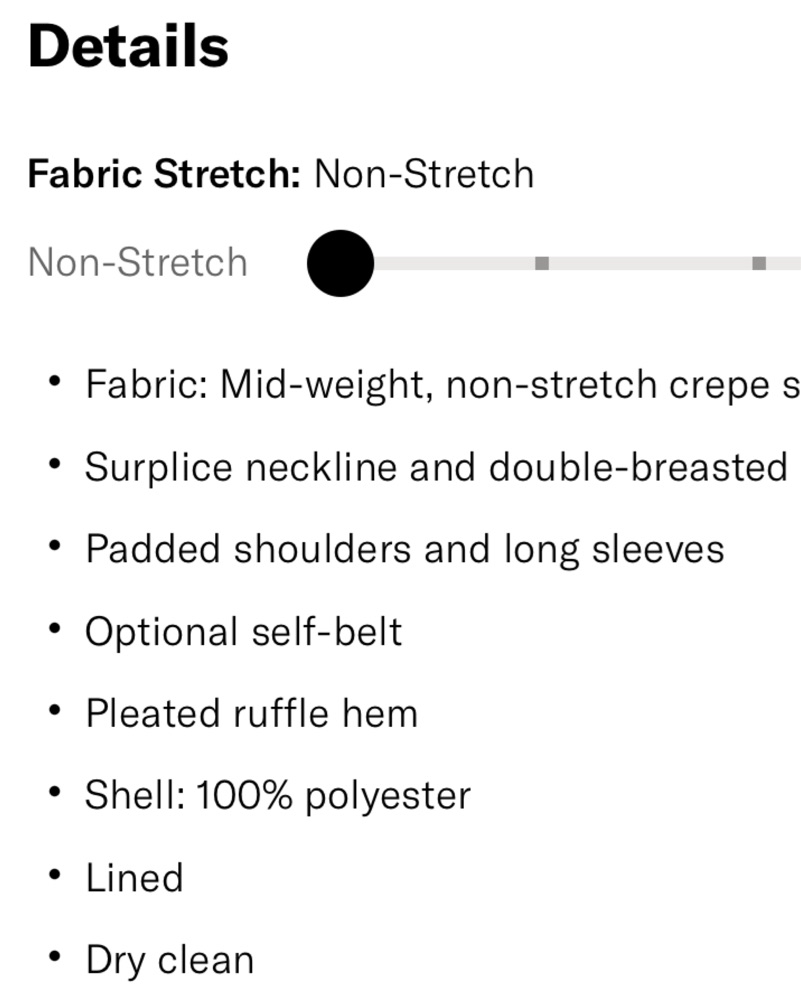
Task: Click the bullet dot beside "Pleated ruffle hem"
Action: (x=55, y=711)
